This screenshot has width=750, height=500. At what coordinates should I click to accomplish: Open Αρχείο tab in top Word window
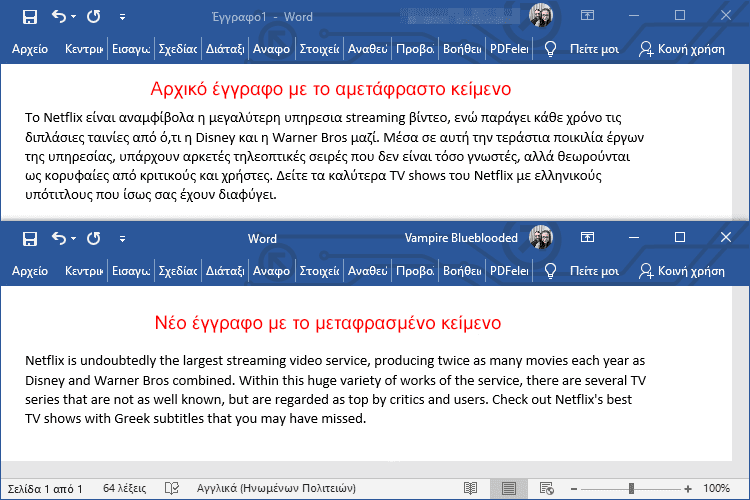point(30,49)
